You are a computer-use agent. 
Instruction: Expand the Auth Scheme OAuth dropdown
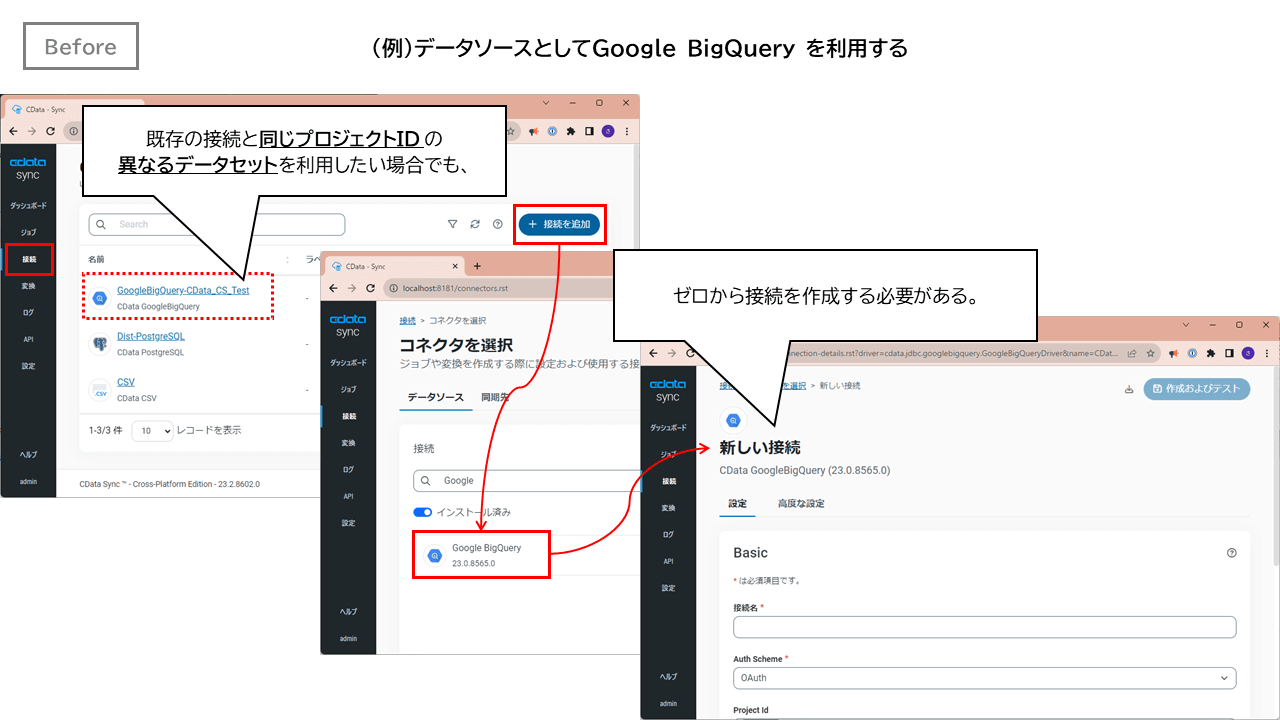984,678
